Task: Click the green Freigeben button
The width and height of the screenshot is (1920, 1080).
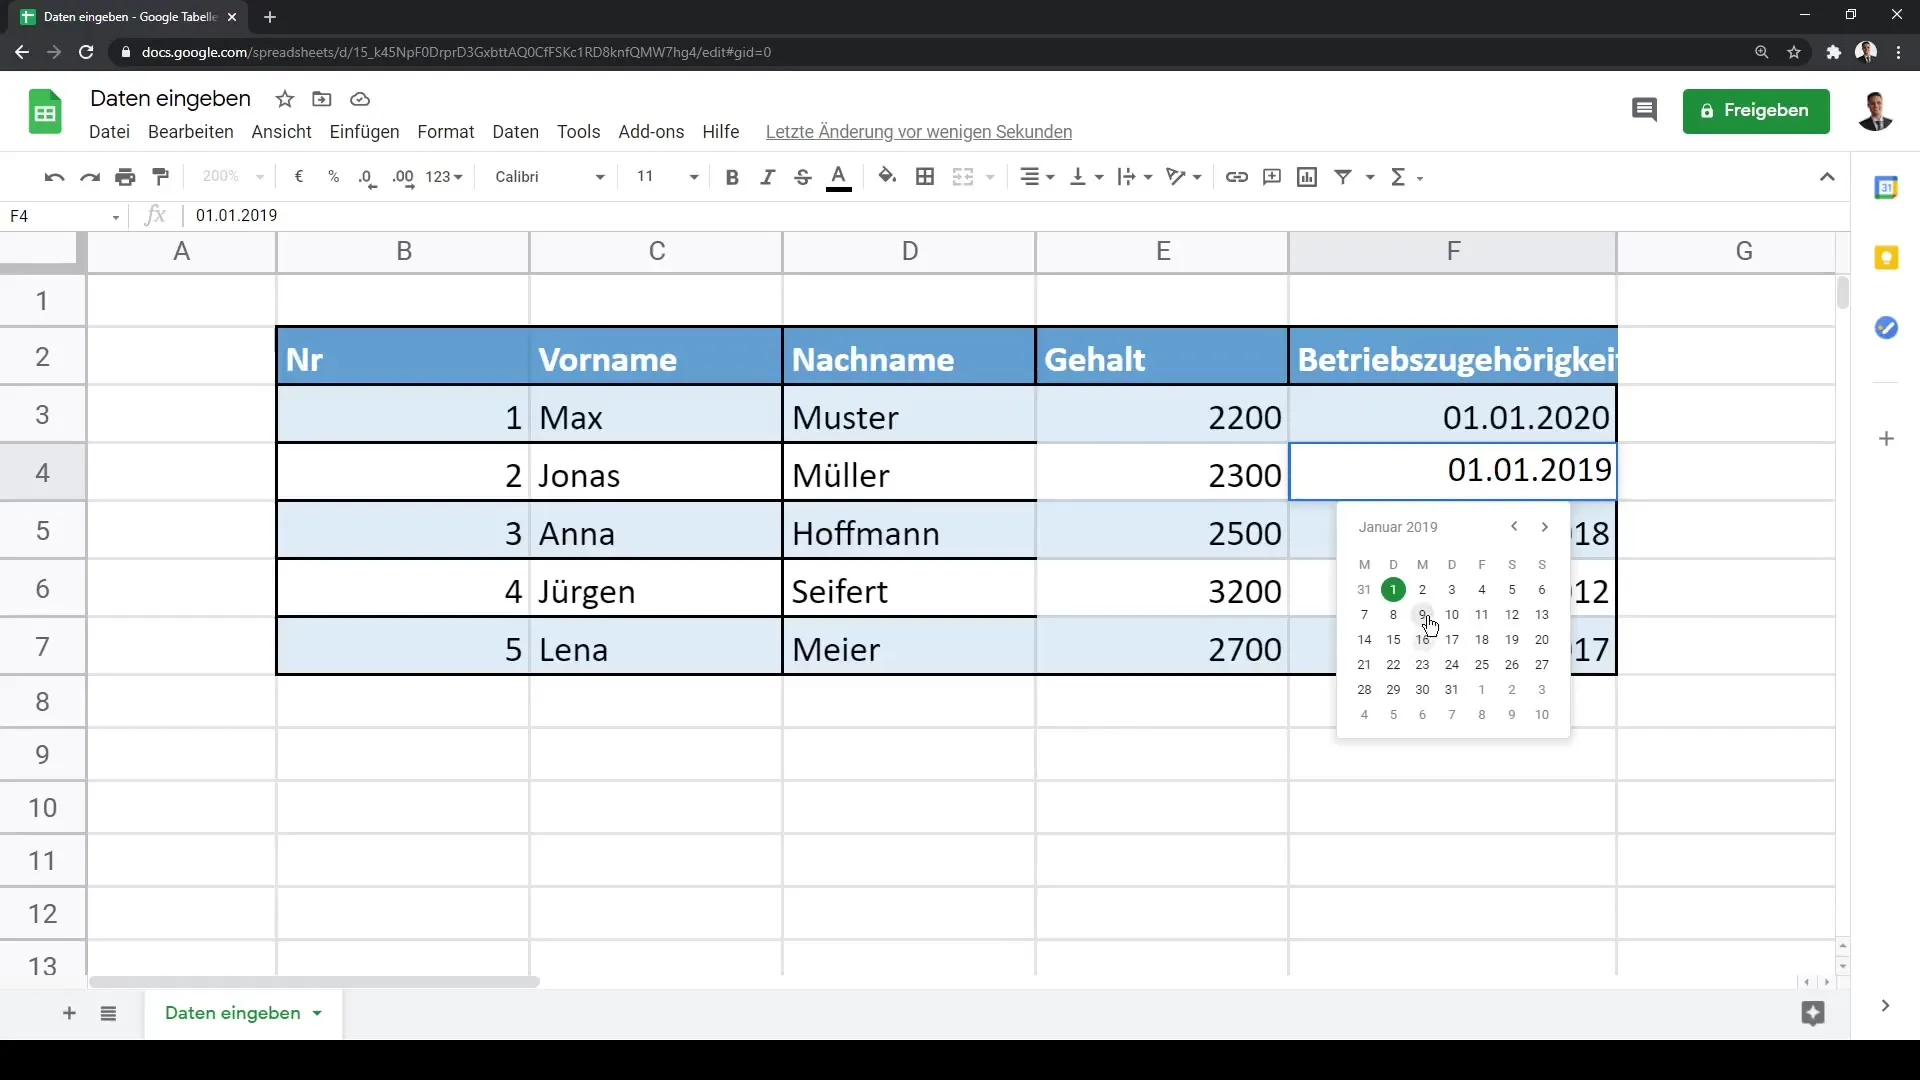Action: [x=1755, y=110]
